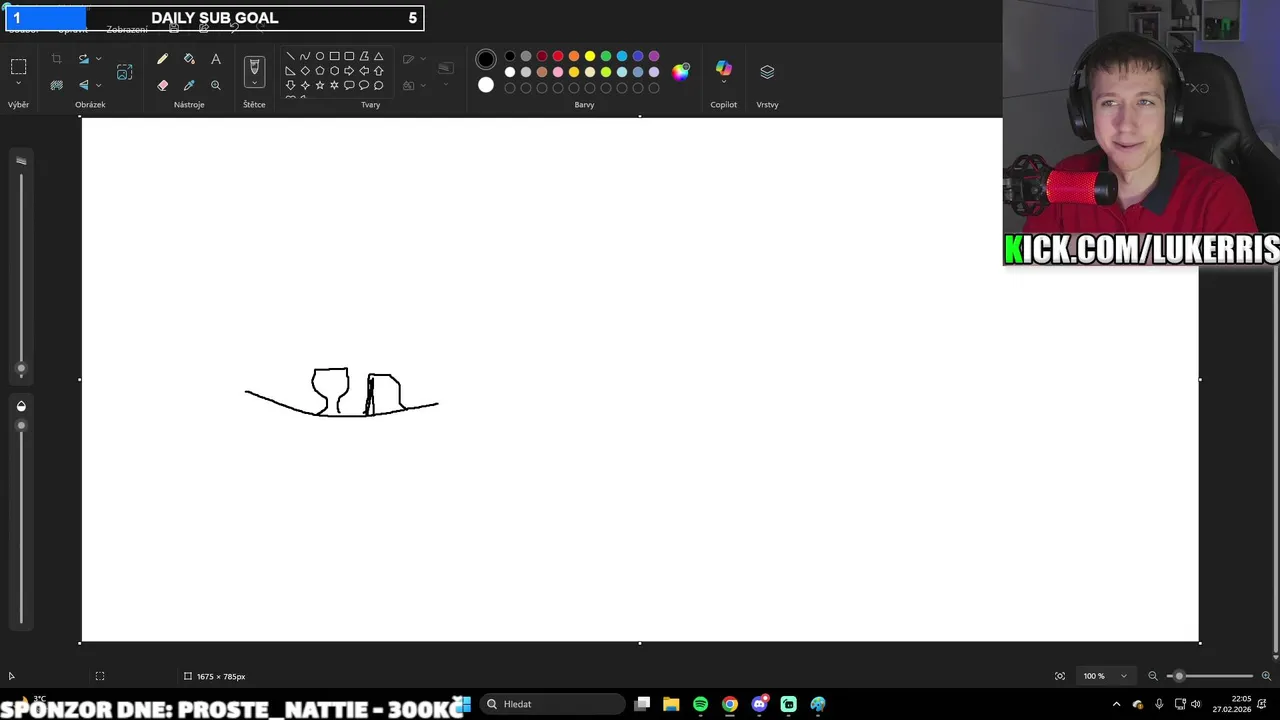Open the Zobrazení menu

(x=127, y=29)
